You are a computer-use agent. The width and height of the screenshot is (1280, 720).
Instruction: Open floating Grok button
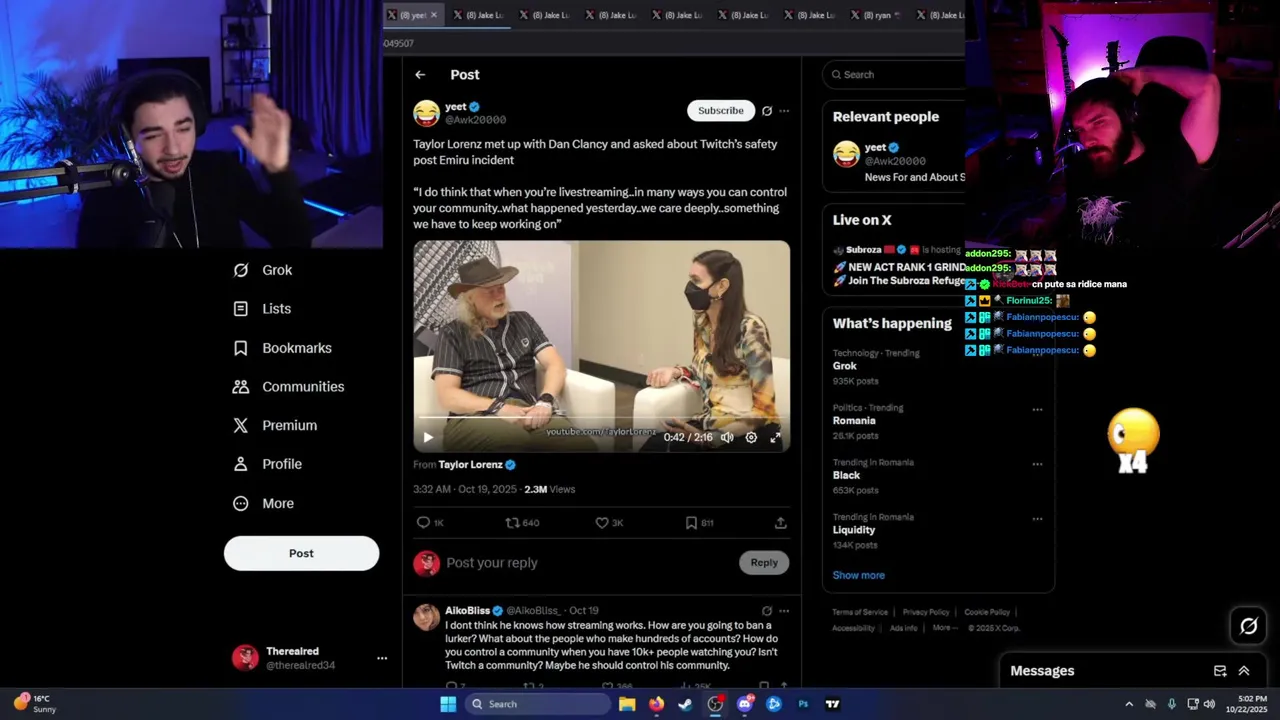tap(1249, 626)
